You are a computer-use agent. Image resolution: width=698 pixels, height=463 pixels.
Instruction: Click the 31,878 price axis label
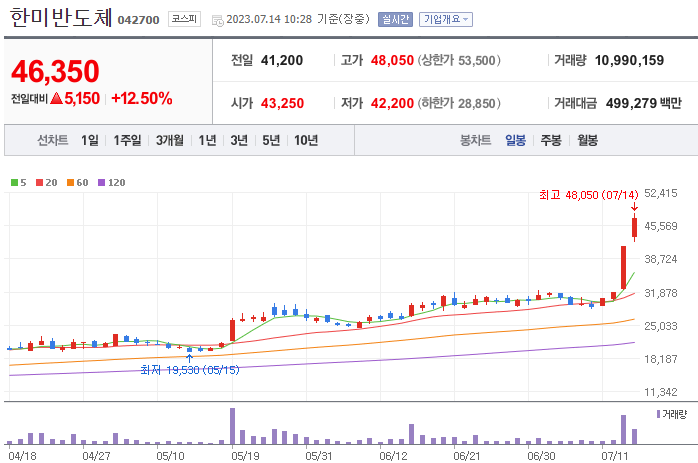[661, 293]
